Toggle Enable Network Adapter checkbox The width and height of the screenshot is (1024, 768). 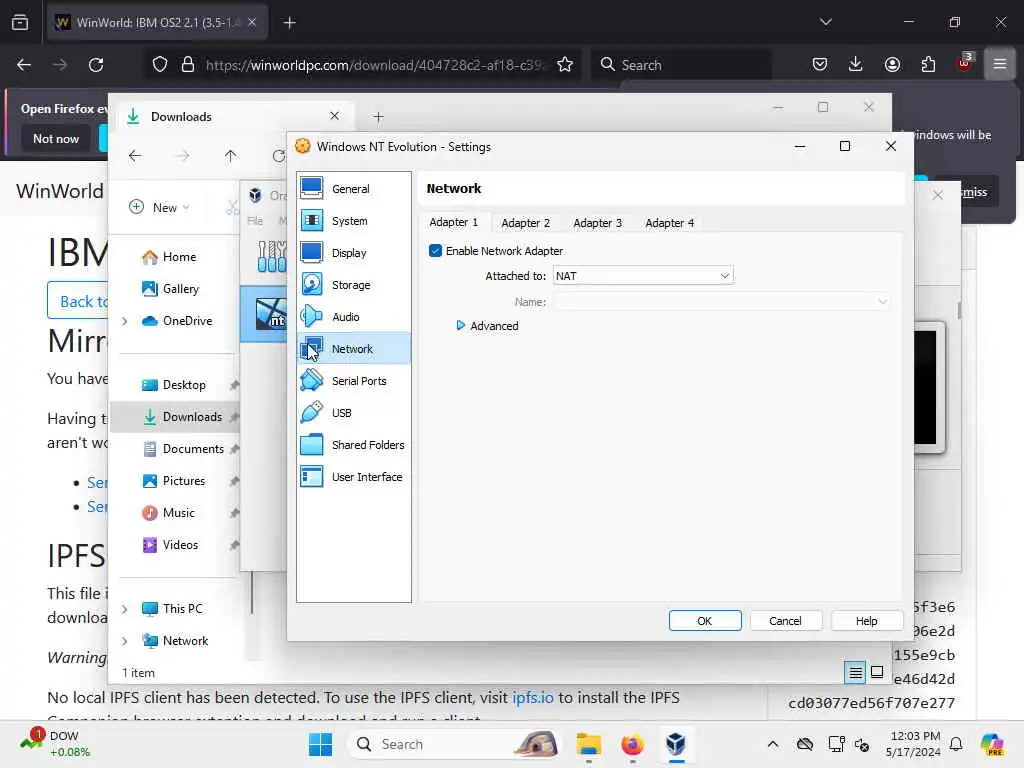coord(435,251)
